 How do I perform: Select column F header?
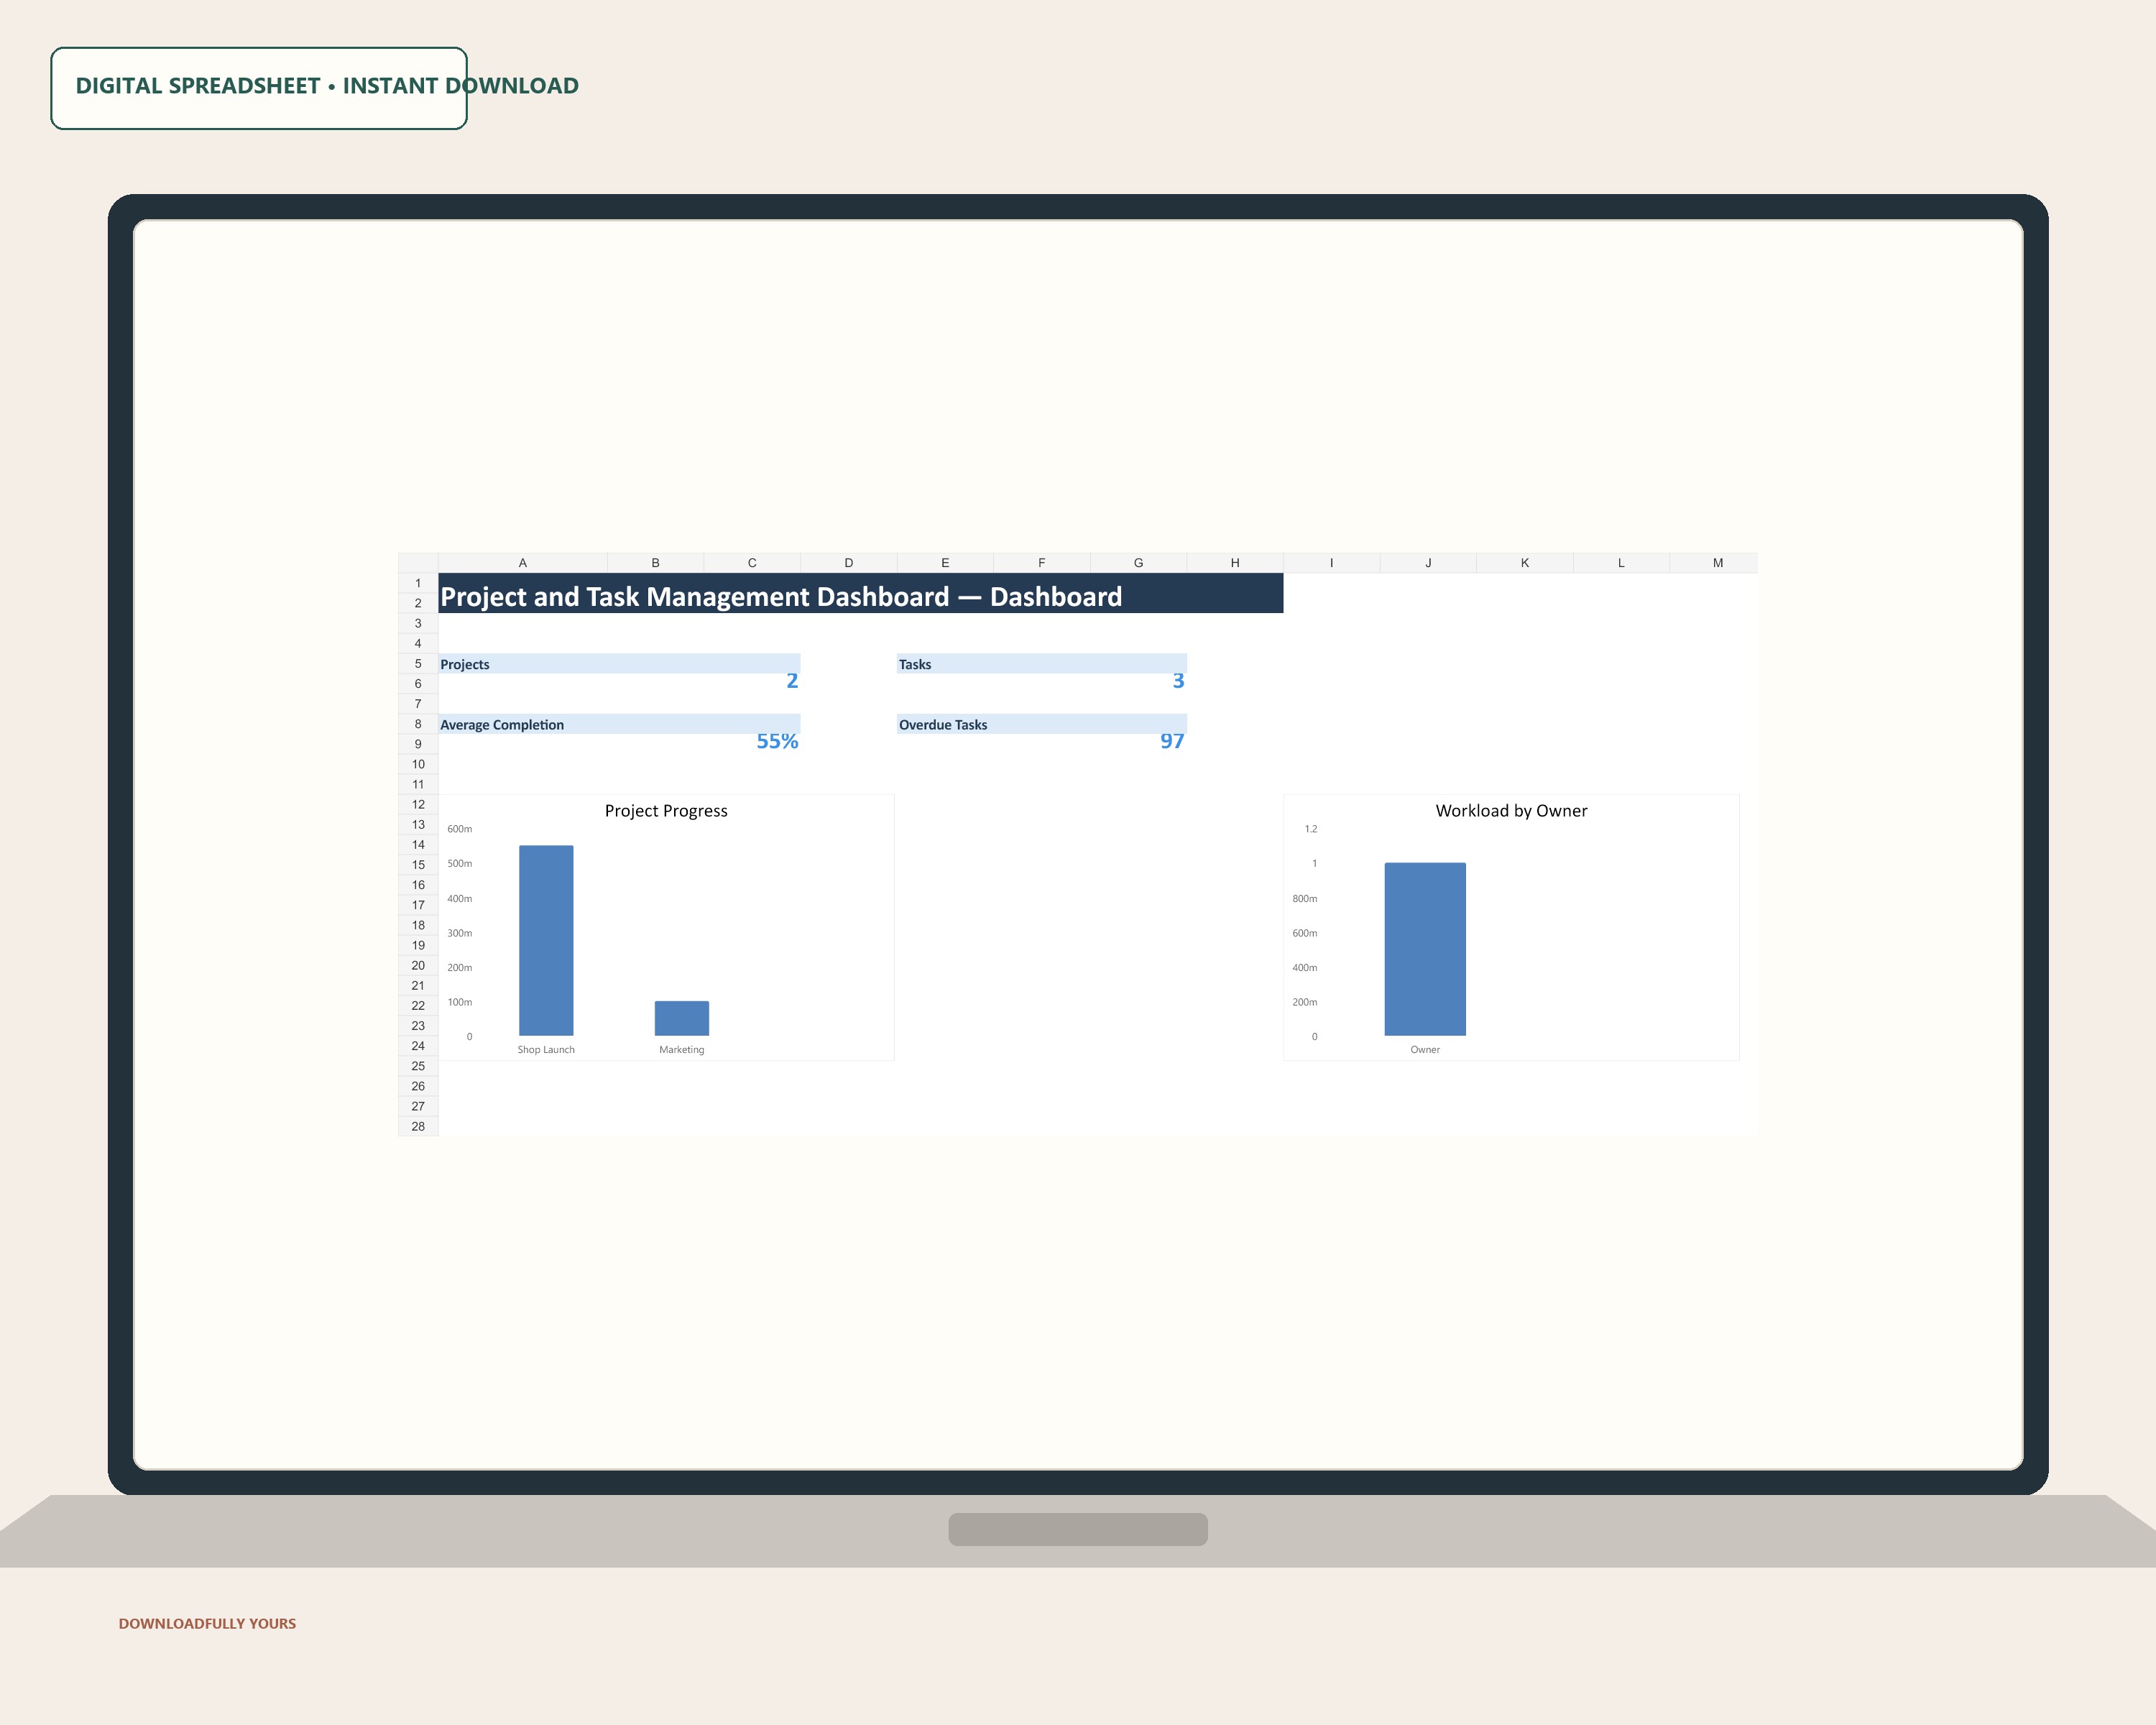click(1042, 563)
